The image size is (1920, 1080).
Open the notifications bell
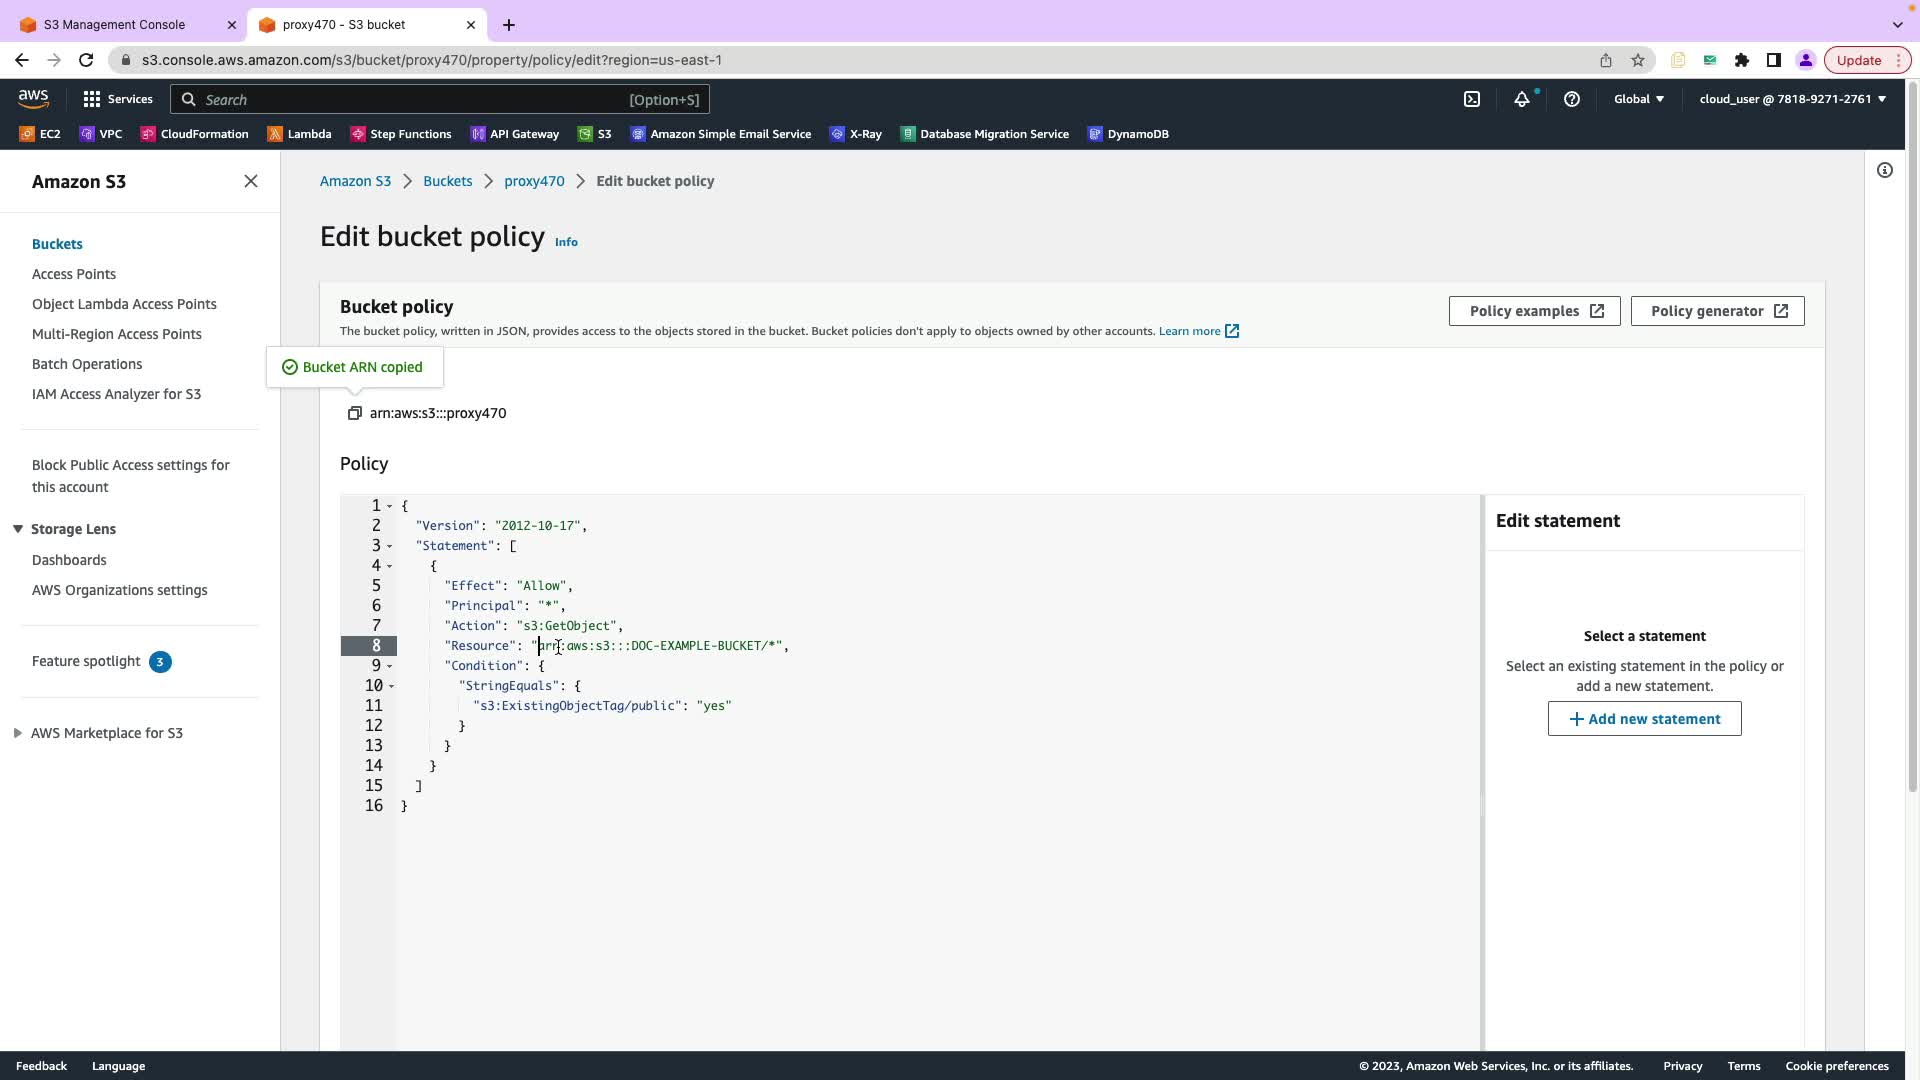[1521, 99]
